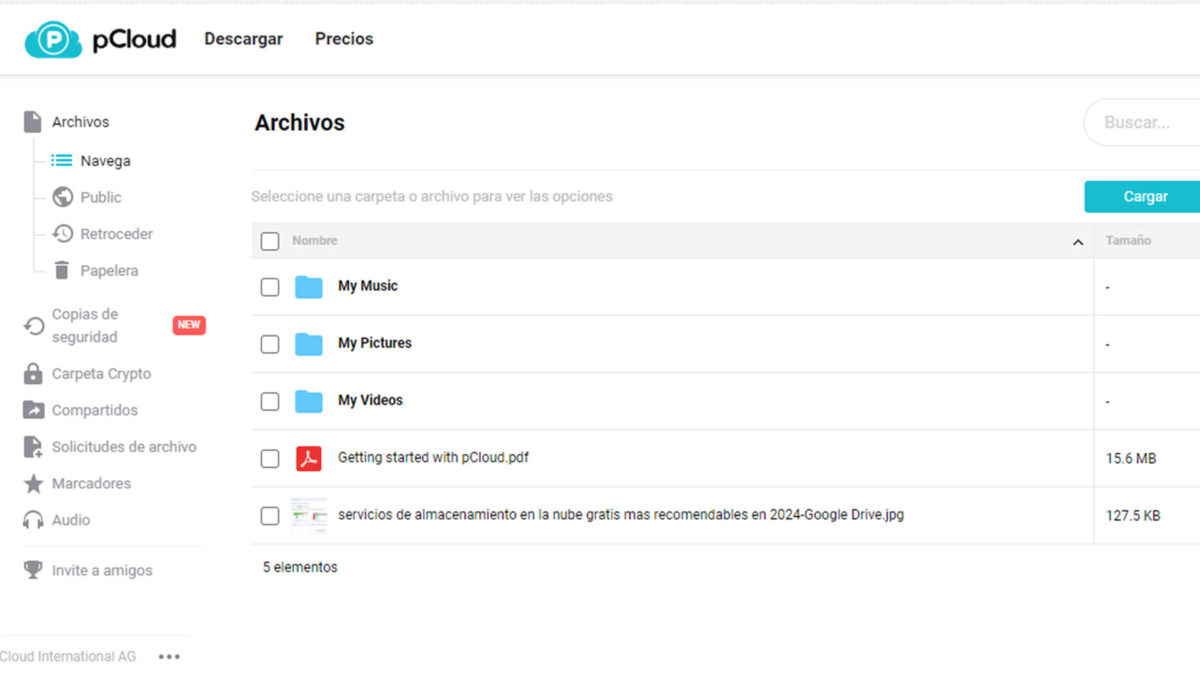Click the pCloud logo icon
Viewport: 1200px width, 675px height.
tap(53, 39)
